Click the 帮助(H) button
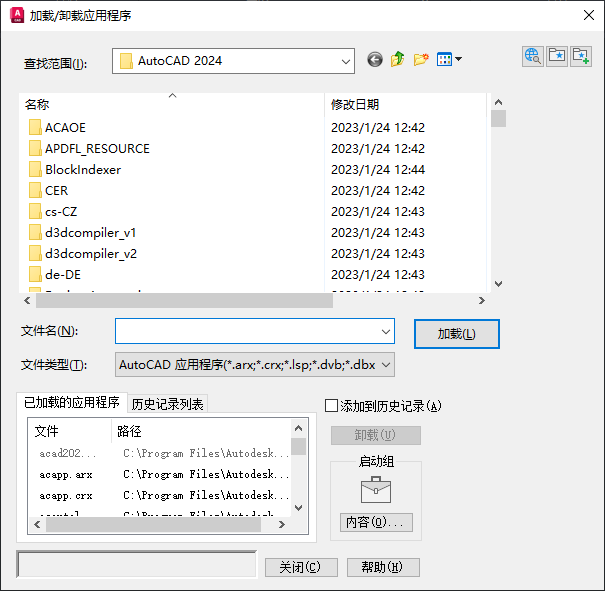The image size is (605, 591). [x=383, y=567]
